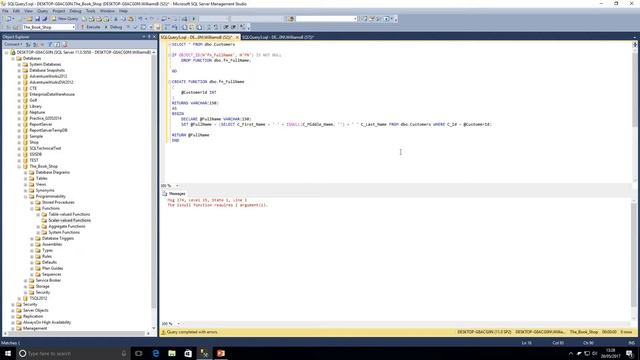Switch to the second SQLQuery tab

[278, 37]
